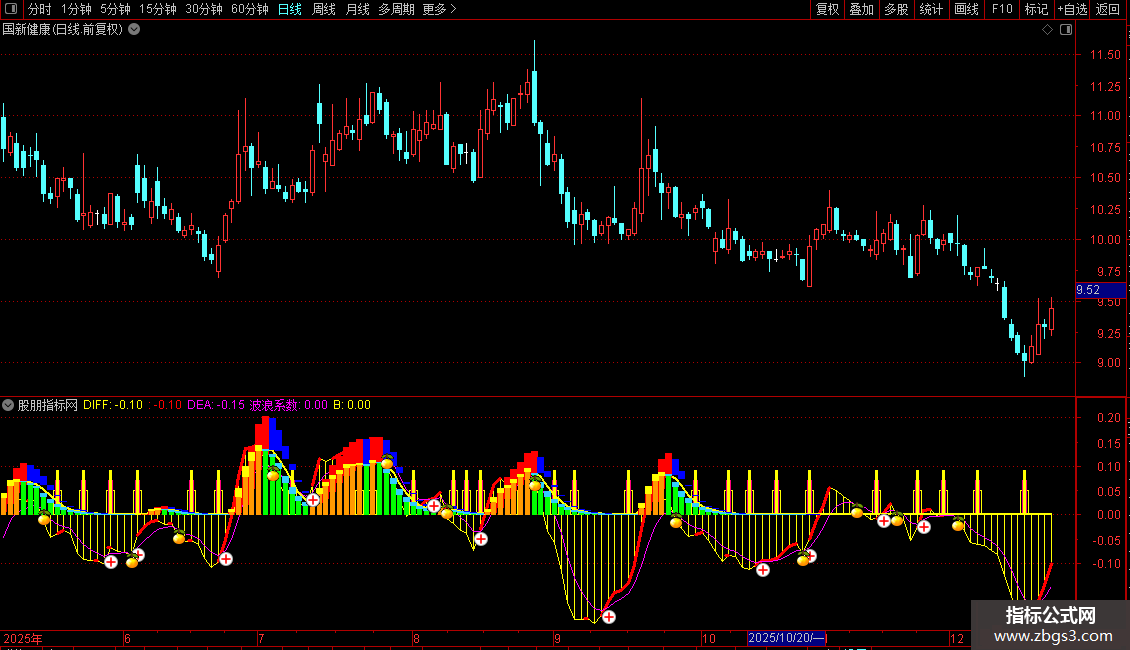The height and width of the screenshot is (650, 1130).
Task: Click the diamond icon above the price axis
Action: click(1047, 30)
